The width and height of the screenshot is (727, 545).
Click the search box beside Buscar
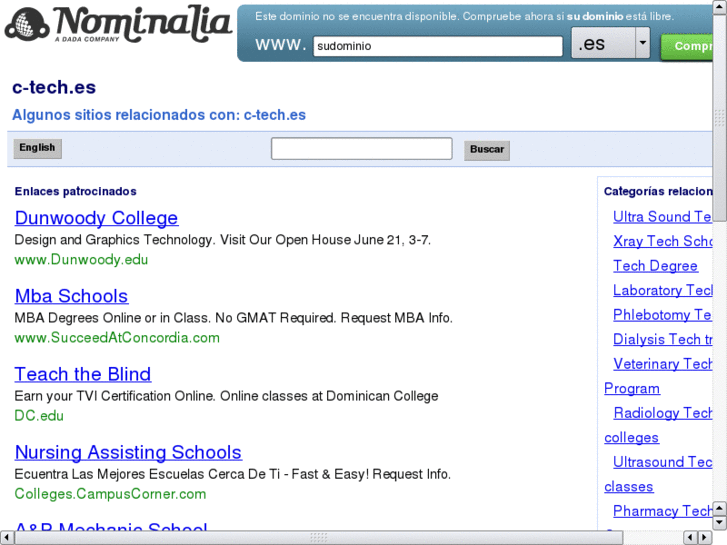[361, 148]
